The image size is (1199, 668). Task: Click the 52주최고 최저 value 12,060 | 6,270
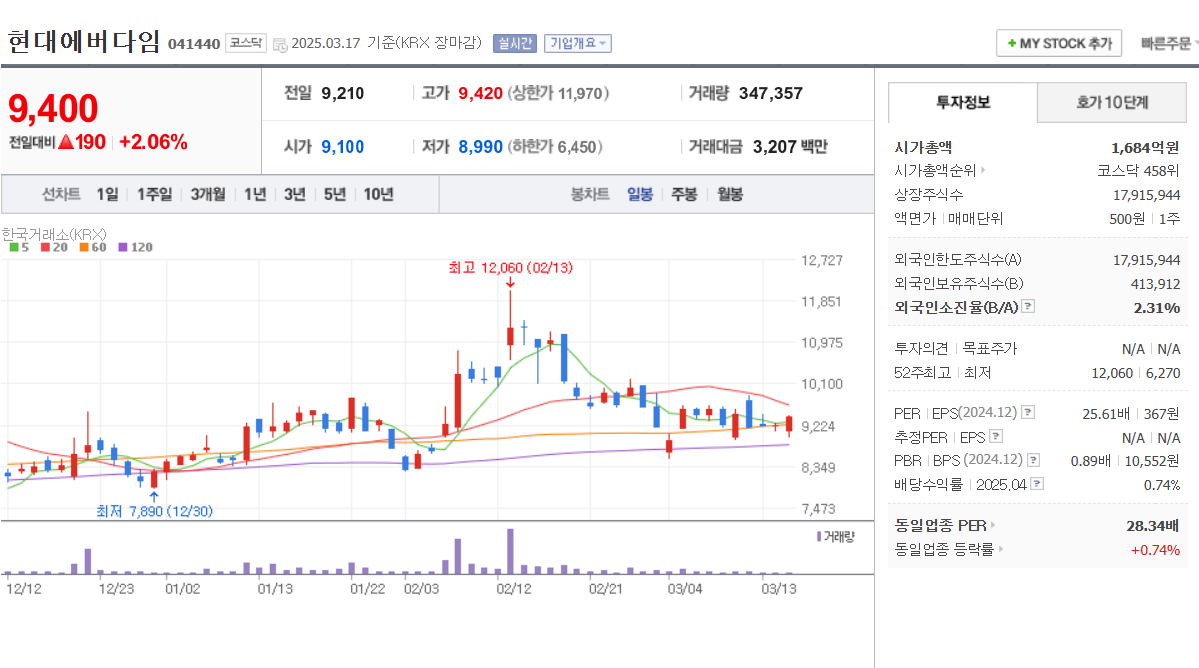[1136, 373]
